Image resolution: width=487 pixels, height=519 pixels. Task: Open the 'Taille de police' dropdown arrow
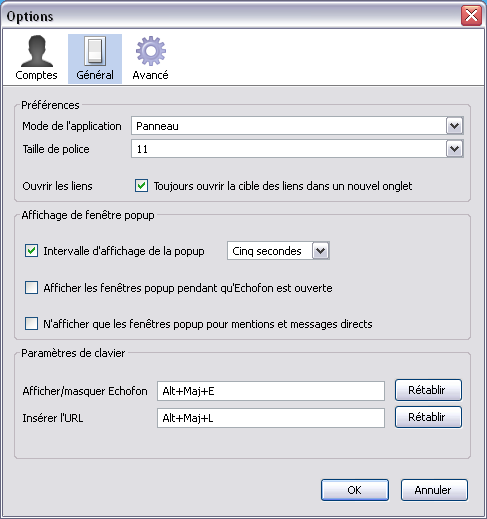[x=455, y=149]
